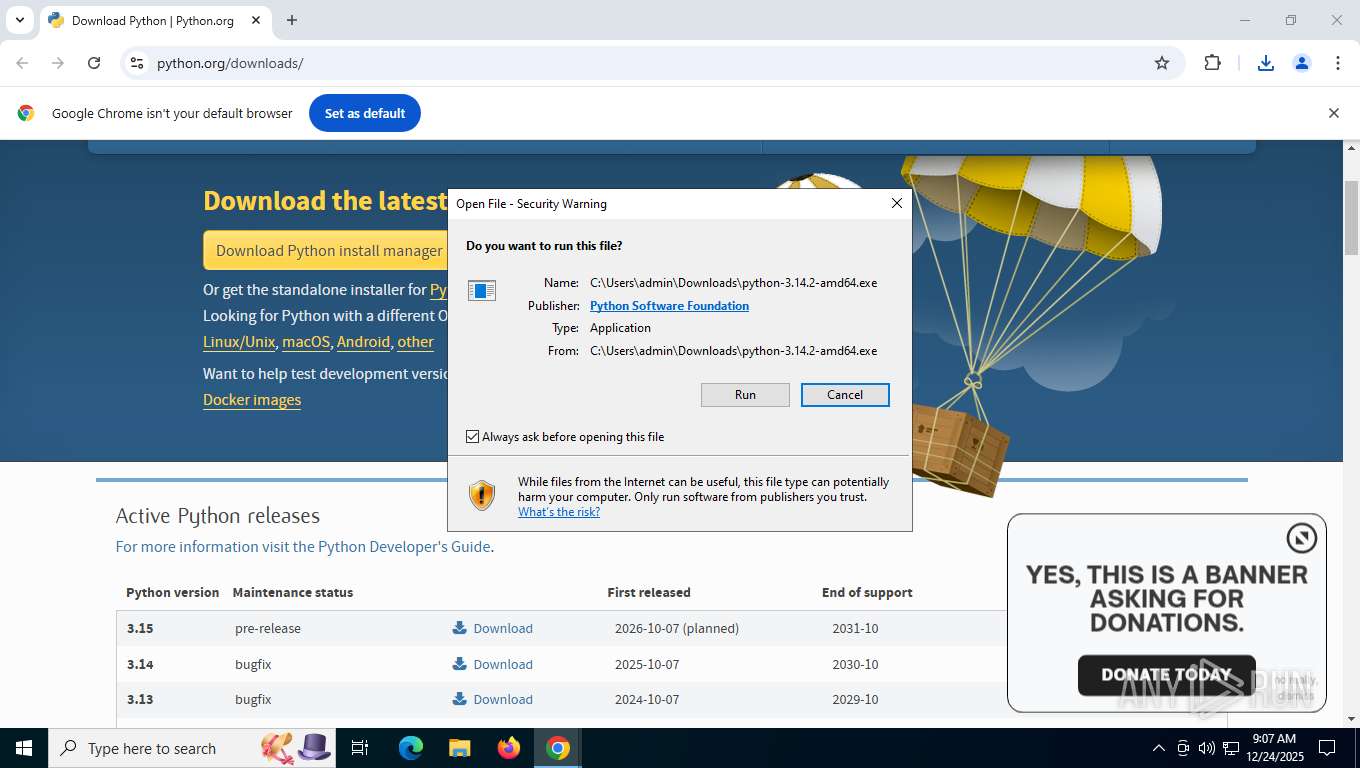This screenshot has height=768, width=1360.
Task: Click scrollbar down arrow
Action: click(x=1352, y=719)
